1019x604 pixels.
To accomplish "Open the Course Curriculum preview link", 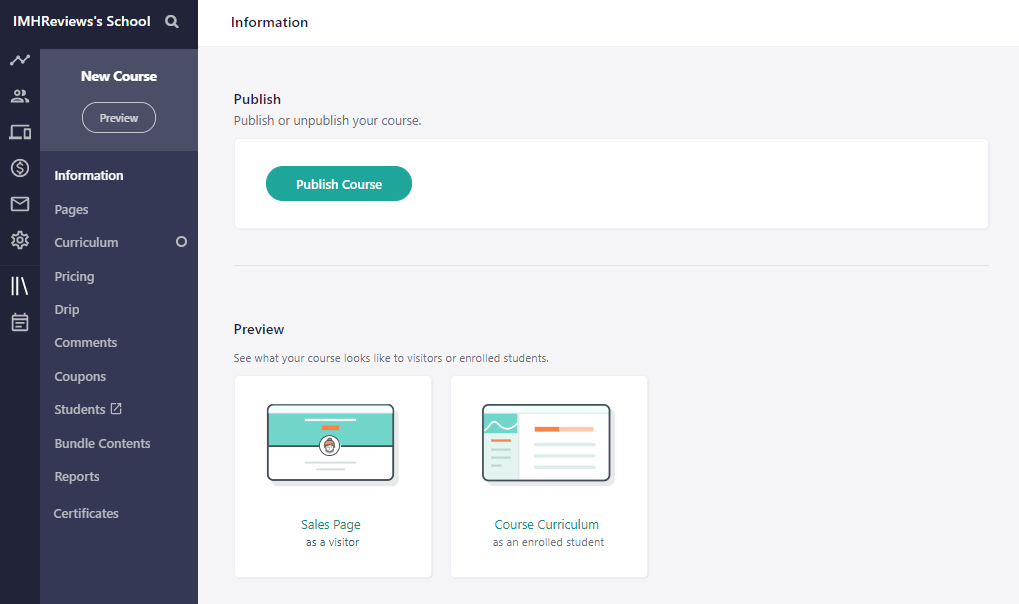I will pyautogui.click(x=547, y=525).
